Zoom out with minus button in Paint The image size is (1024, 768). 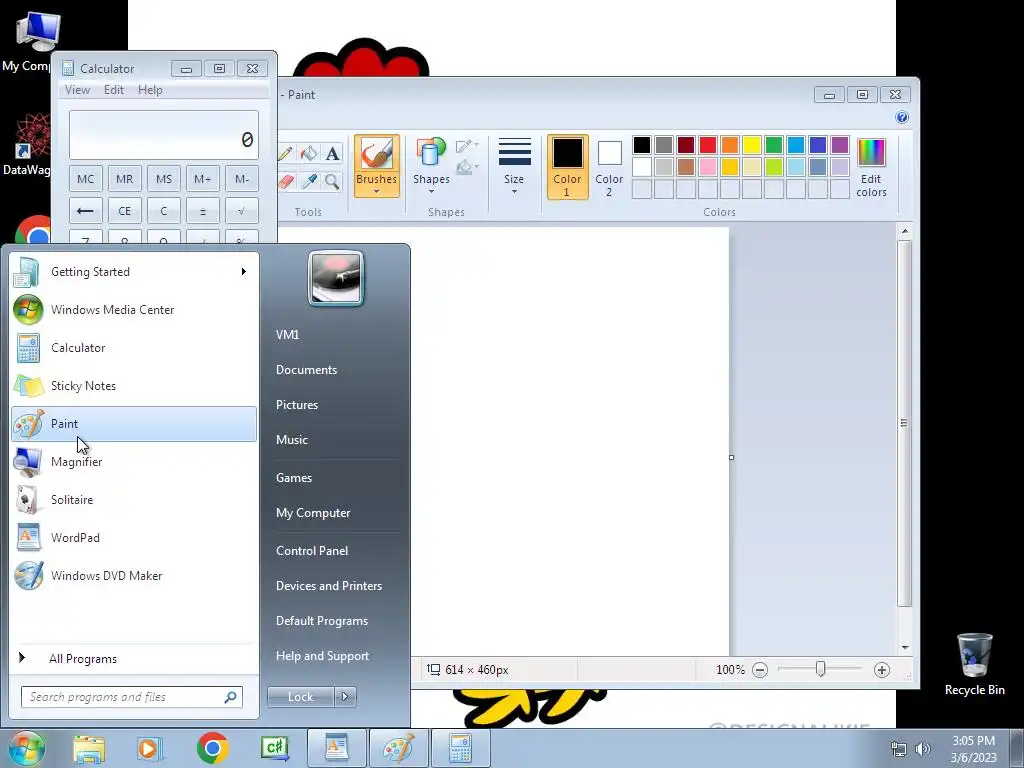tap(760, 670)
